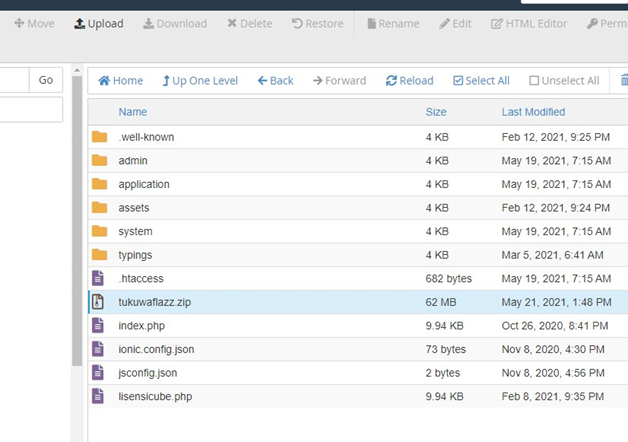Sort by Size column header
The height and width of the screenshot is (442, 628).
pos(436,112)
